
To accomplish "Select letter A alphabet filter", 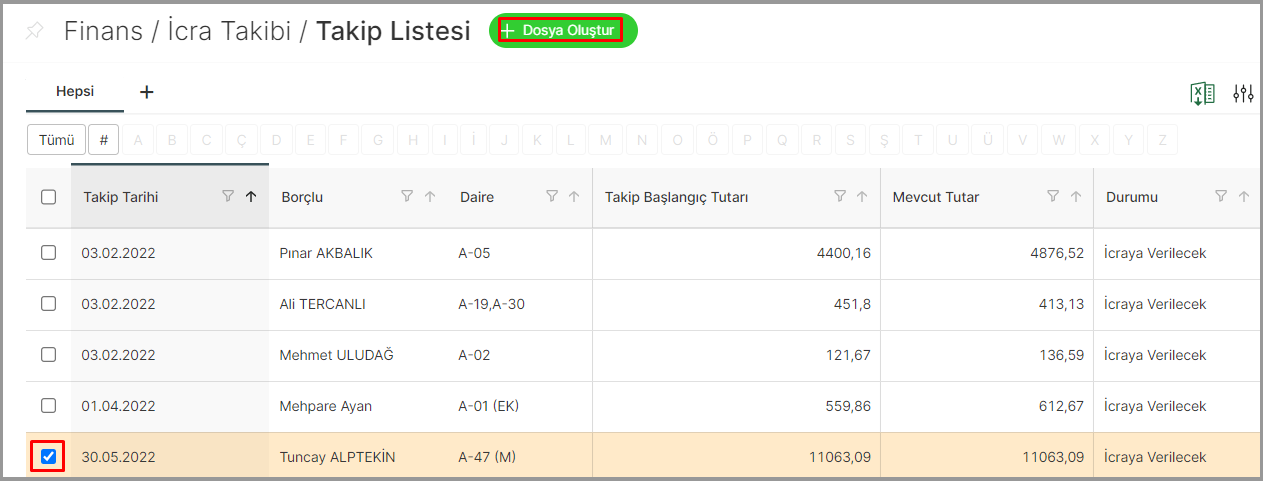I will pos(138,140).
